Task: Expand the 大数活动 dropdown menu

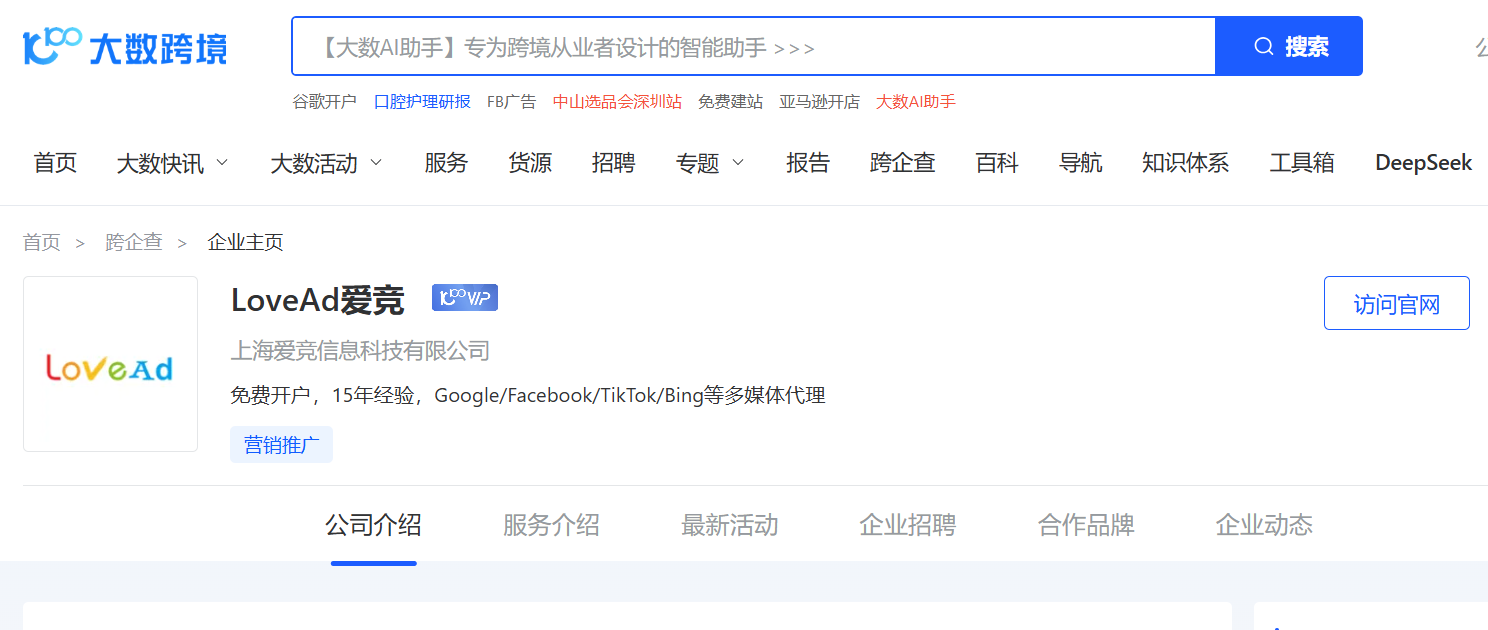Action: 326,163
